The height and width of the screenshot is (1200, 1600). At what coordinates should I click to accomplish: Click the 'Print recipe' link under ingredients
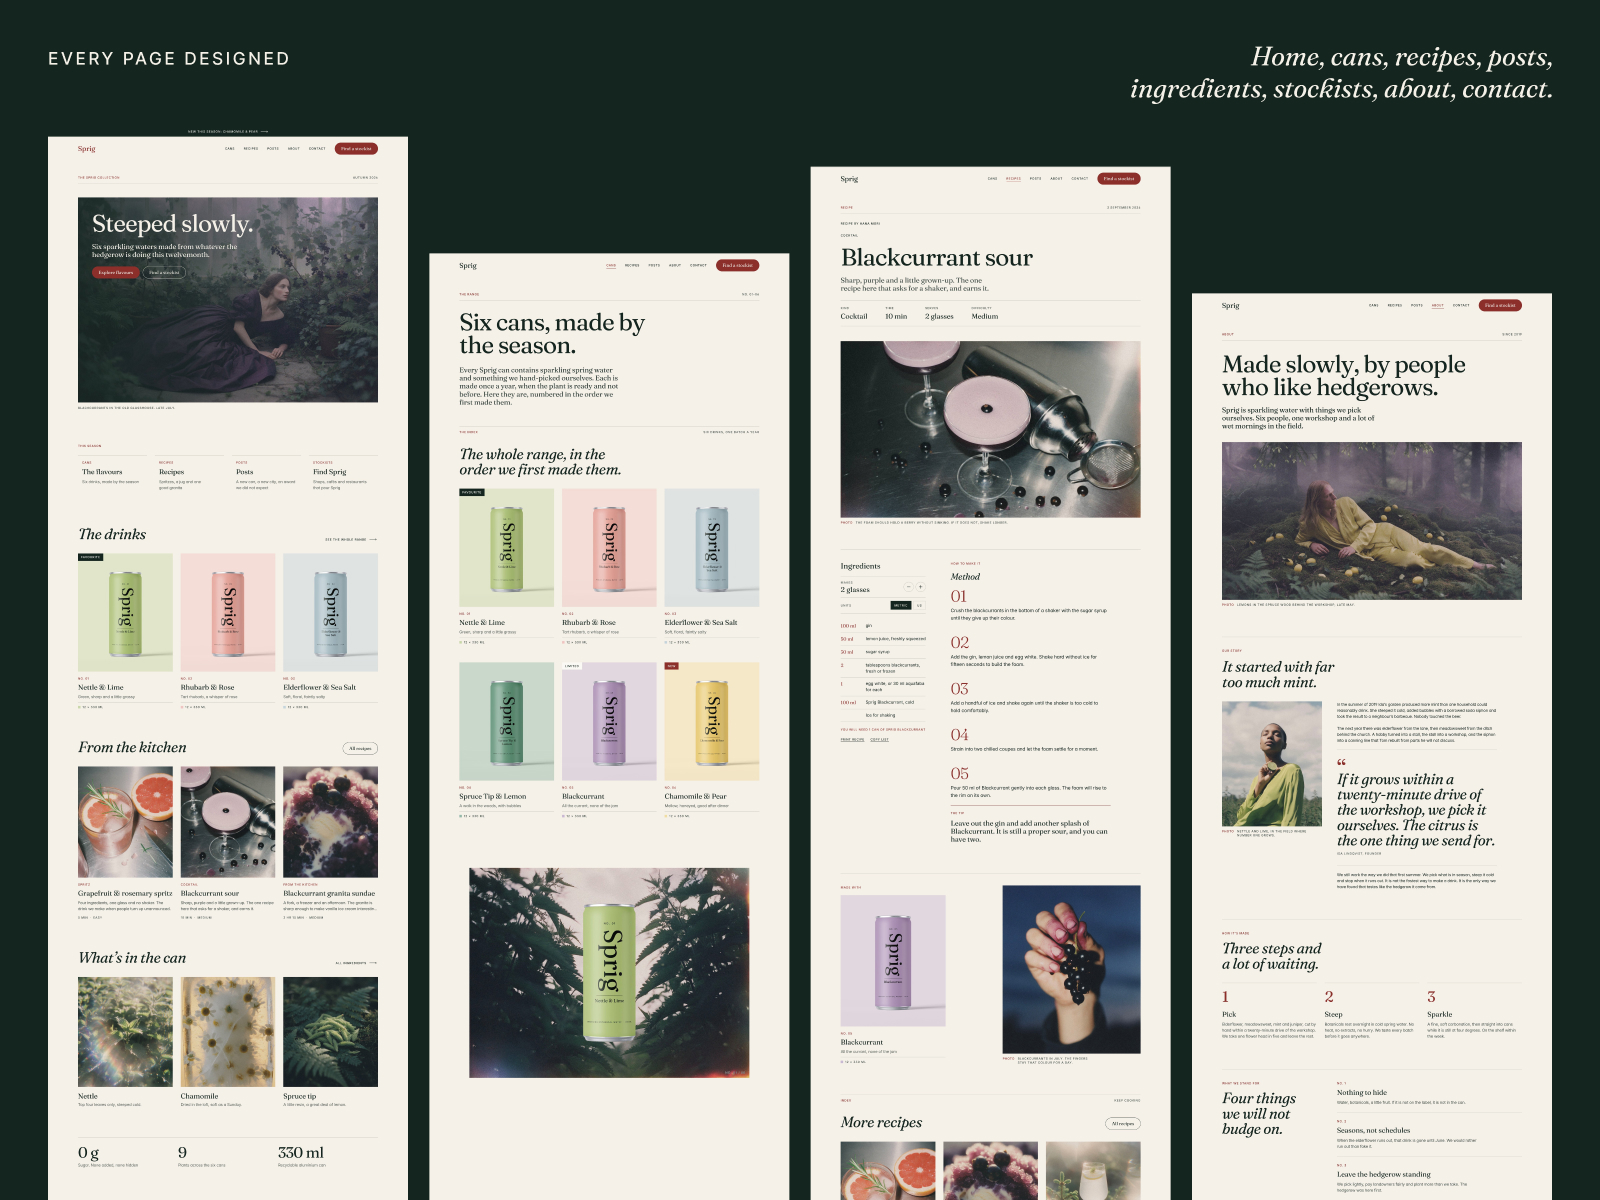(x=852, y=740)
